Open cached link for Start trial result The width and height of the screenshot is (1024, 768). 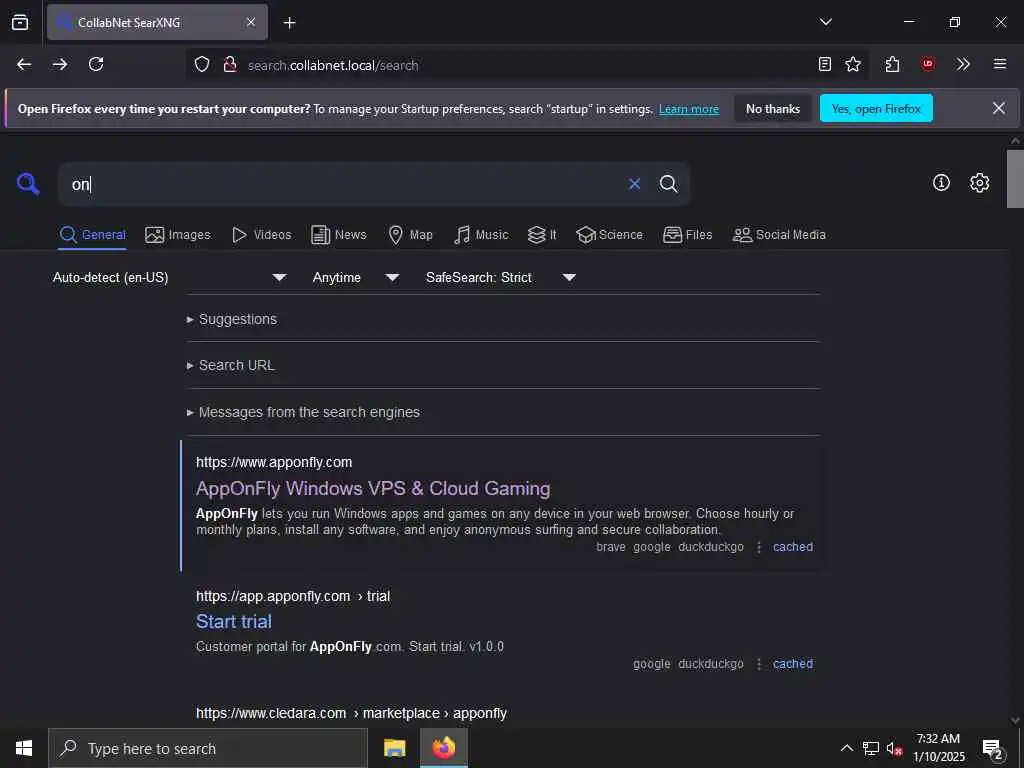[793, 664]
